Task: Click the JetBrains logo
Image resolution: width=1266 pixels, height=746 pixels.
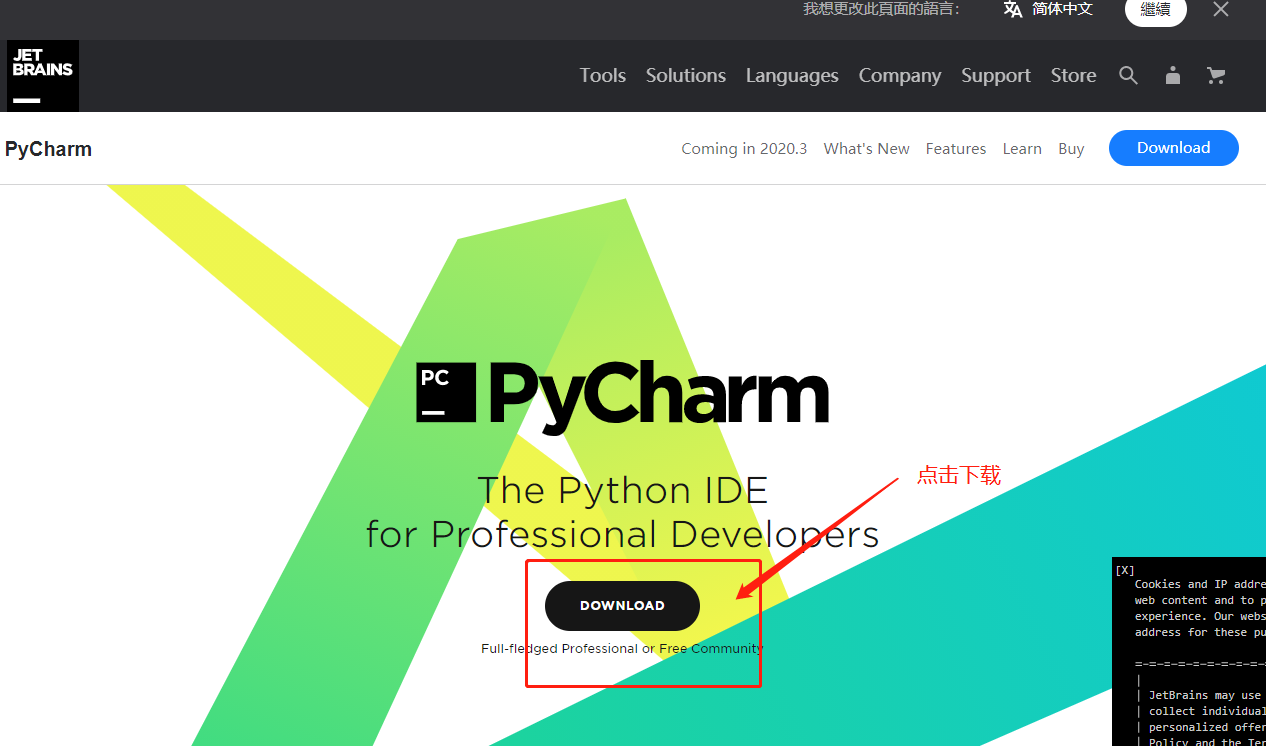Action: tap(43, 76)
